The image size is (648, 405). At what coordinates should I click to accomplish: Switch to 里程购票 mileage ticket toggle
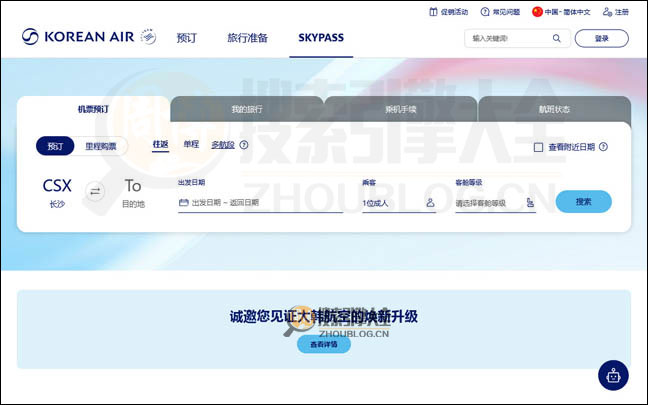100,146
